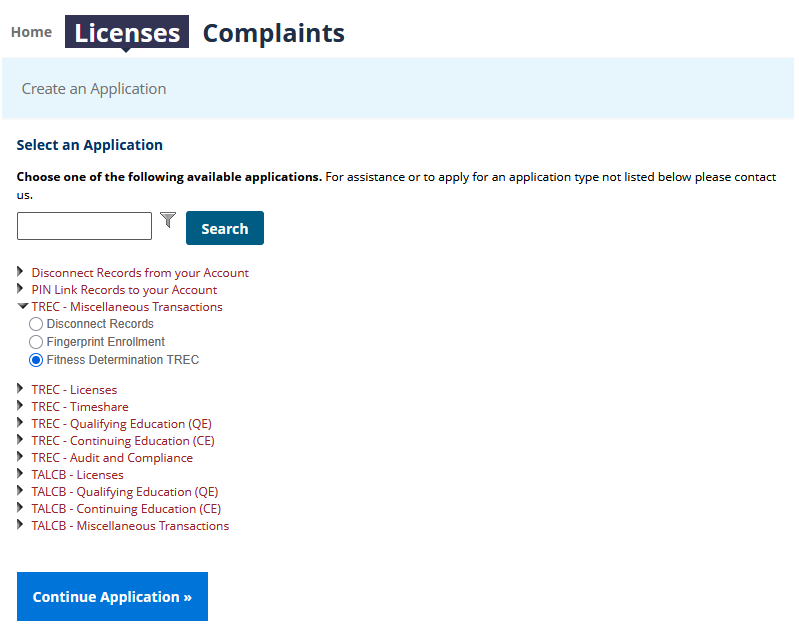This screenshot has height=635, width=799.
Task: Click the filter funnel icon
Action: tap(168, 221)
